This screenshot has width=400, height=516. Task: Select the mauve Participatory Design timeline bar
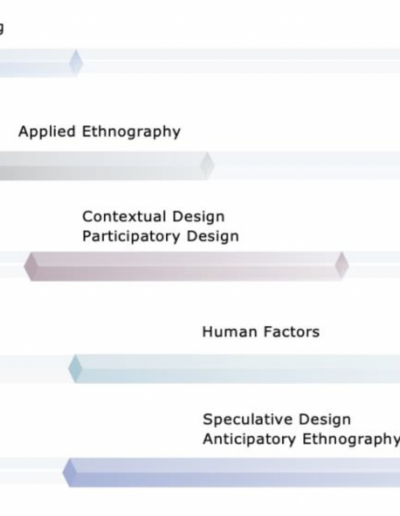click(186, 266)
